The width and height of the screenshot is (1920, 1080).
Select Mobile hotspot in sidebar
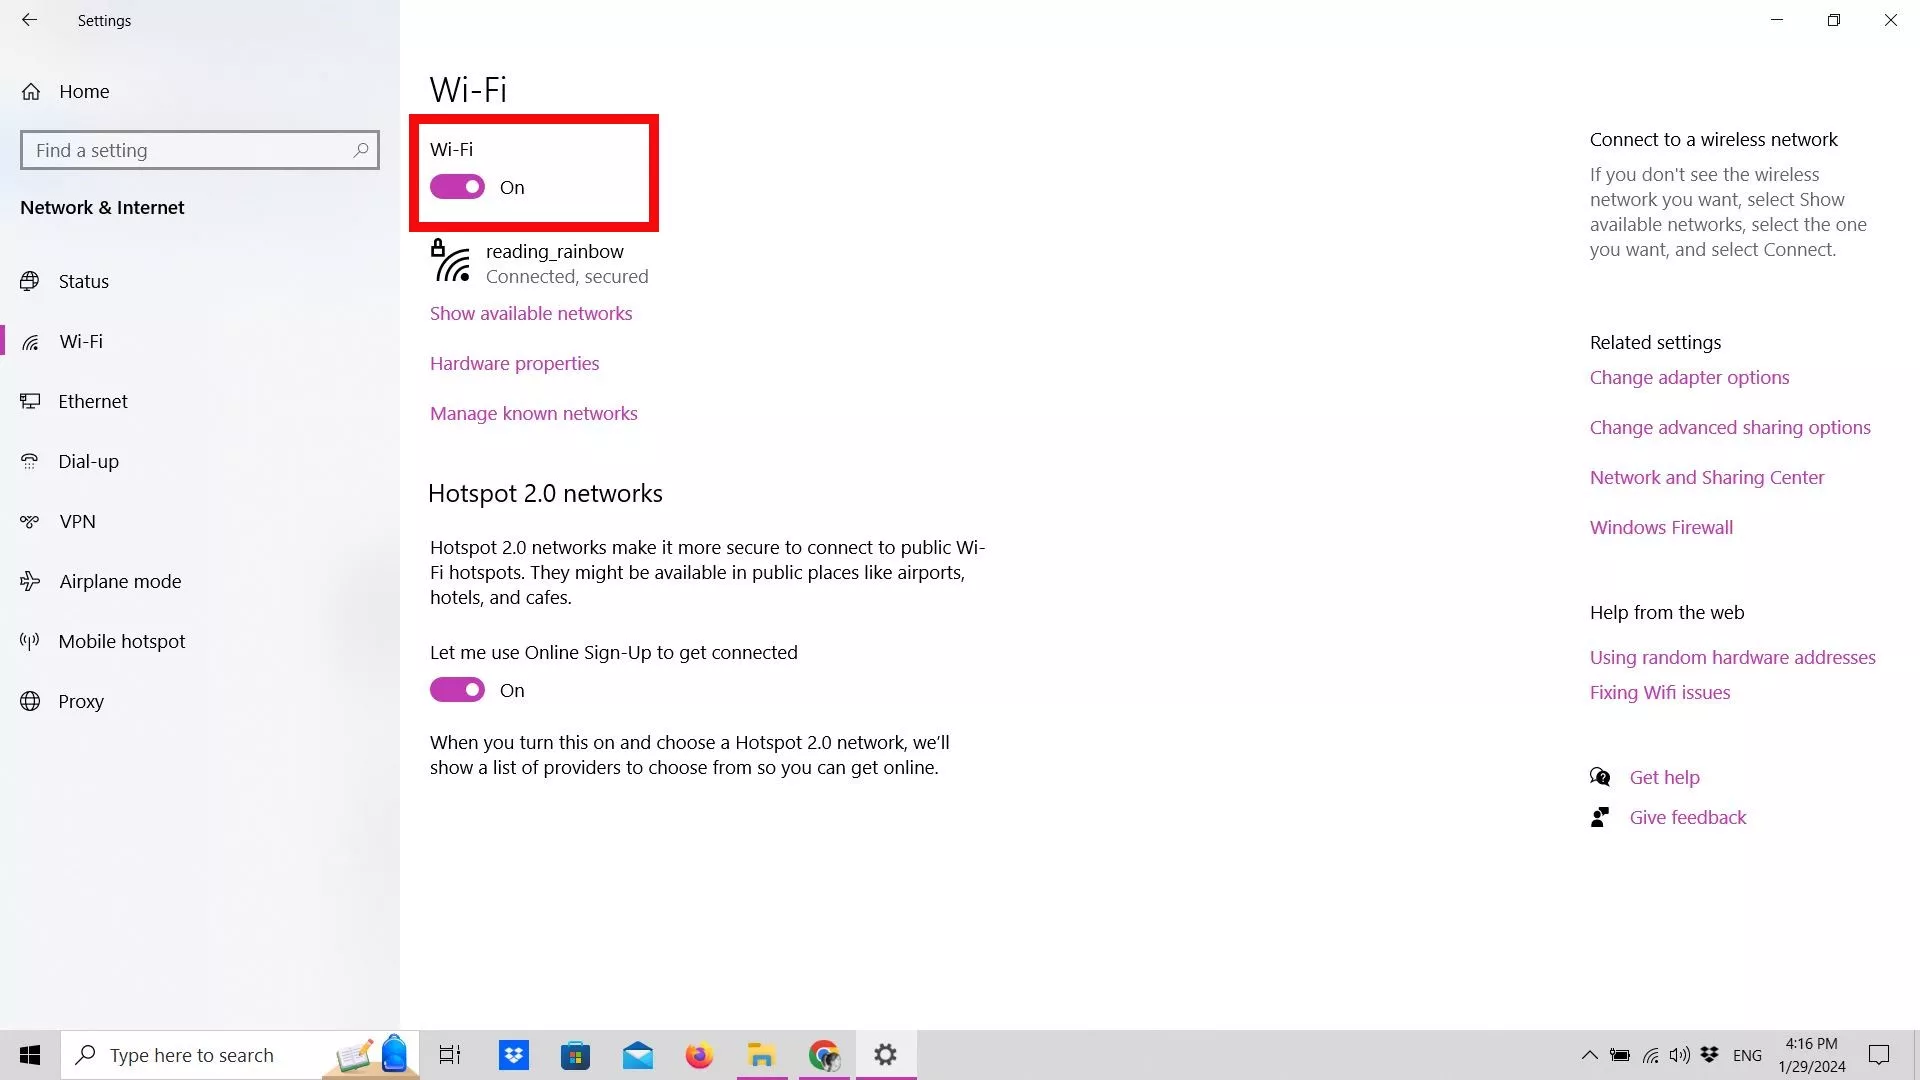pyautogui.click(x=121, y=641)
